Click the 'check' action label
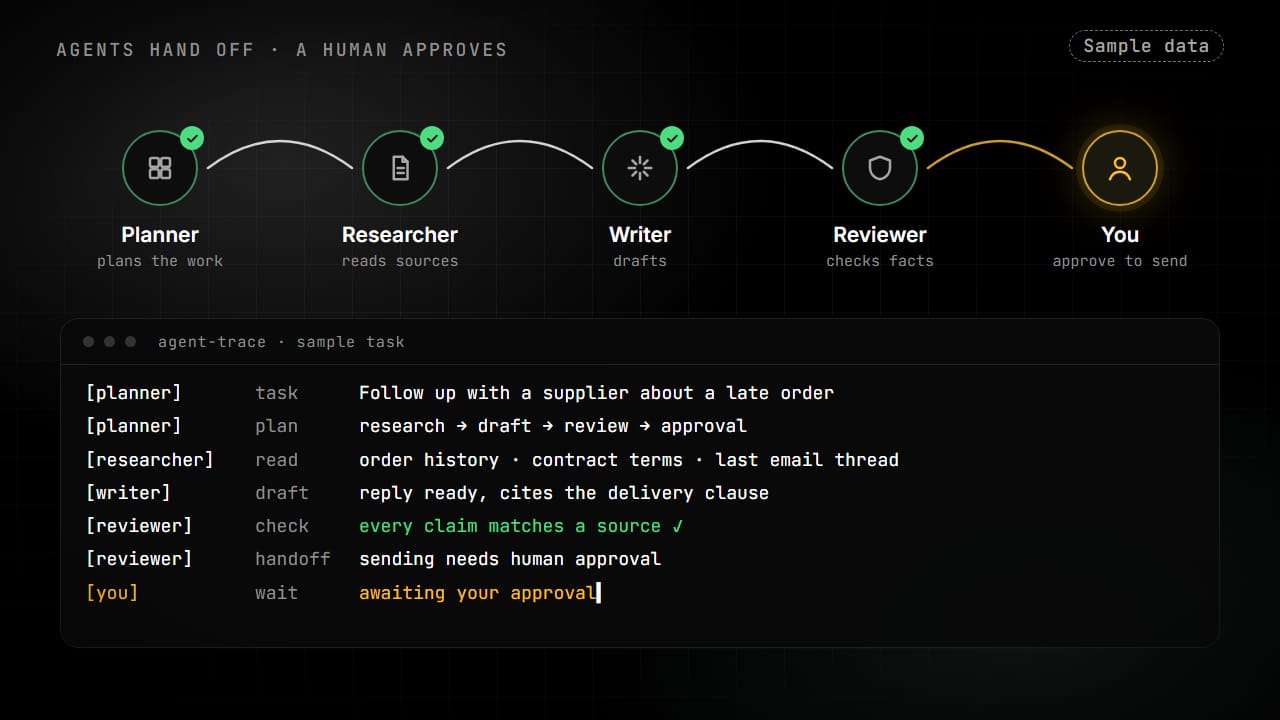The height and width of the screenshot is (720, 1280). click(282, 526)
